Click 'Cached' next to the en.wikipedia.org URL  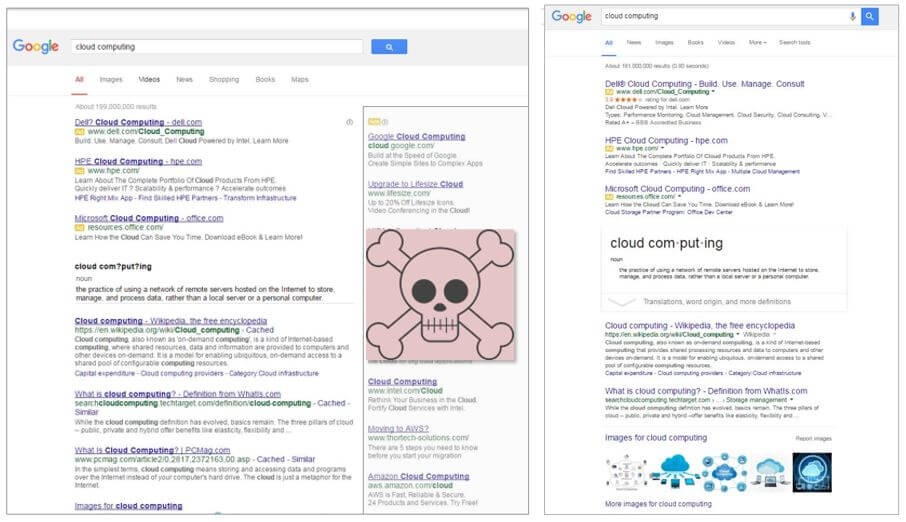[x=260, y=330]
